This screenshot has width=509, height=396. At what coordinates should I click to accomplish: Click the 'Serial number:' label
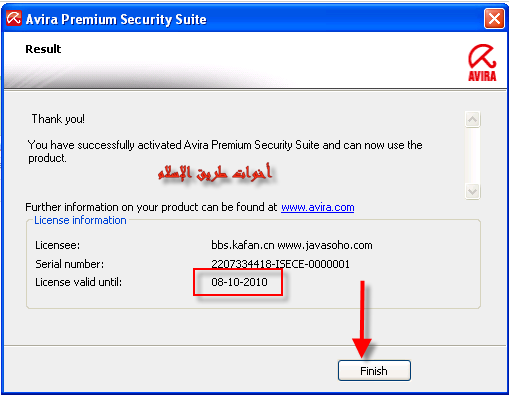pyautogui.click(x=69, y=264)
